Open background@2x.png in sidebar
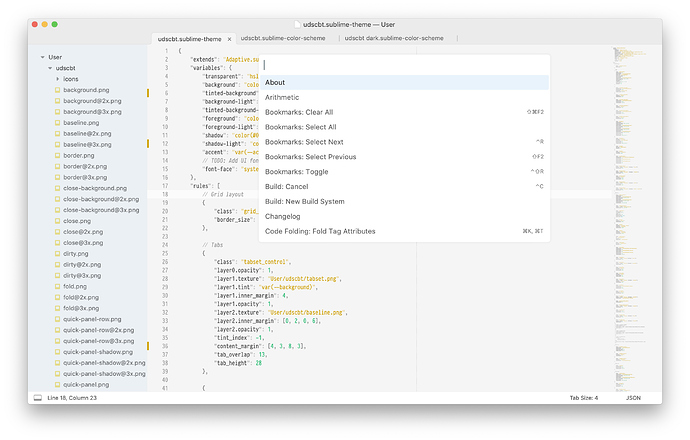 pyautogui.click(x=92, y=101)
